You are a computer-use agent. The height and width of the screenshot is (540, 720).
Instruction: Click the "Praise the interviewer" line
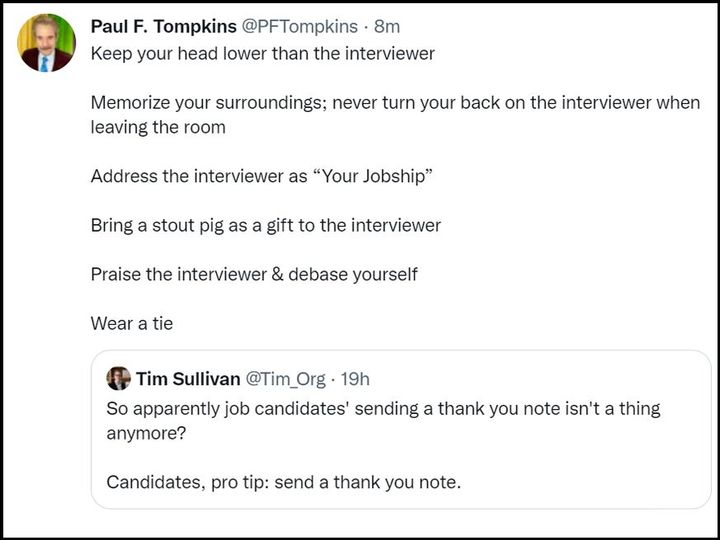tap(254, 274)
